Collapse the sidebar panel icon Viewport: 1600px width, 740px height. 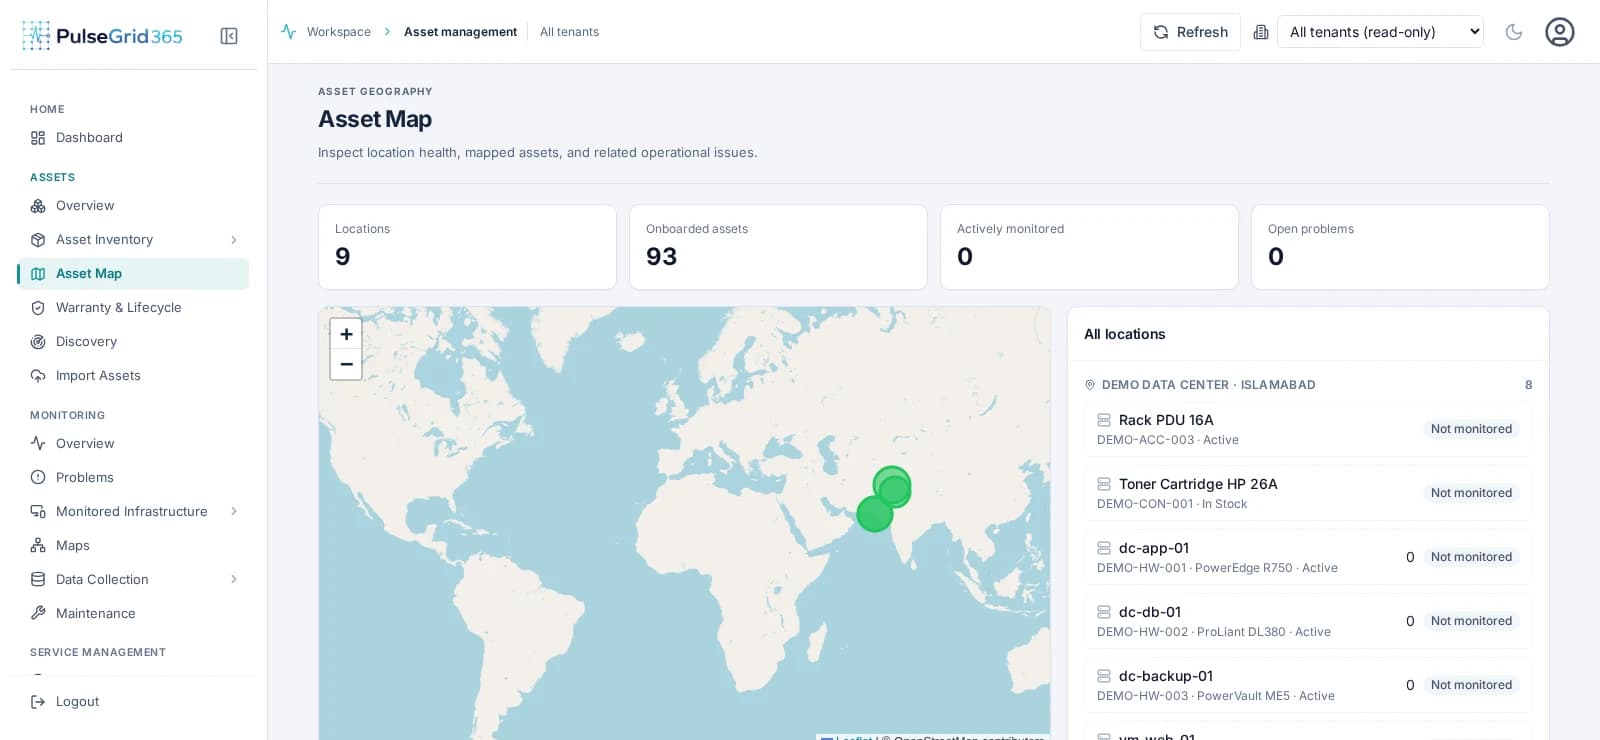point(229,36)
